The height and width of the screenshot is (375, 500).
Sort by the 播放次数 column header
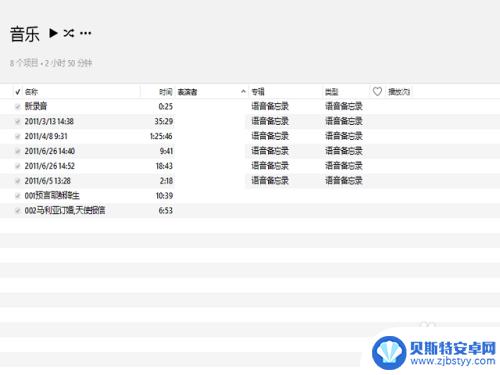pyautogui.click(x=399, y=92)
